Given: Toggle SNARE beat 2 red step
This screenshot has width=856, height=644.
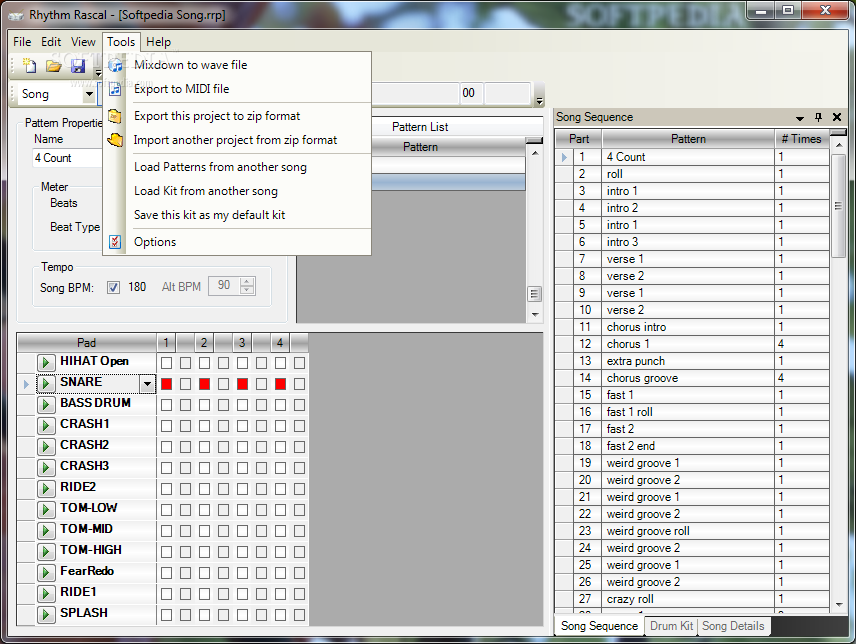Looking at the screenshot, I should [x=204, y=384].
